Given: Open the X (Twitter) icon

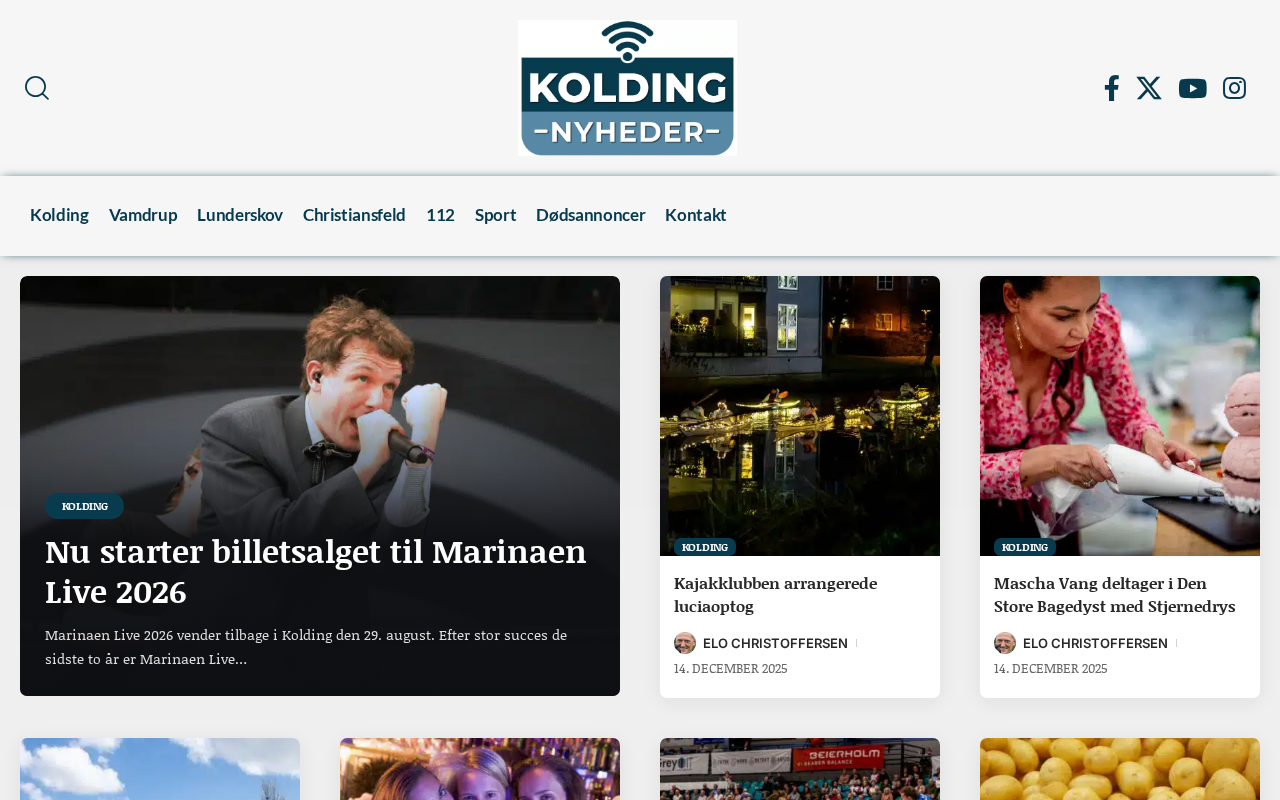Looking at the screenshot, I should coord(1149,88).
